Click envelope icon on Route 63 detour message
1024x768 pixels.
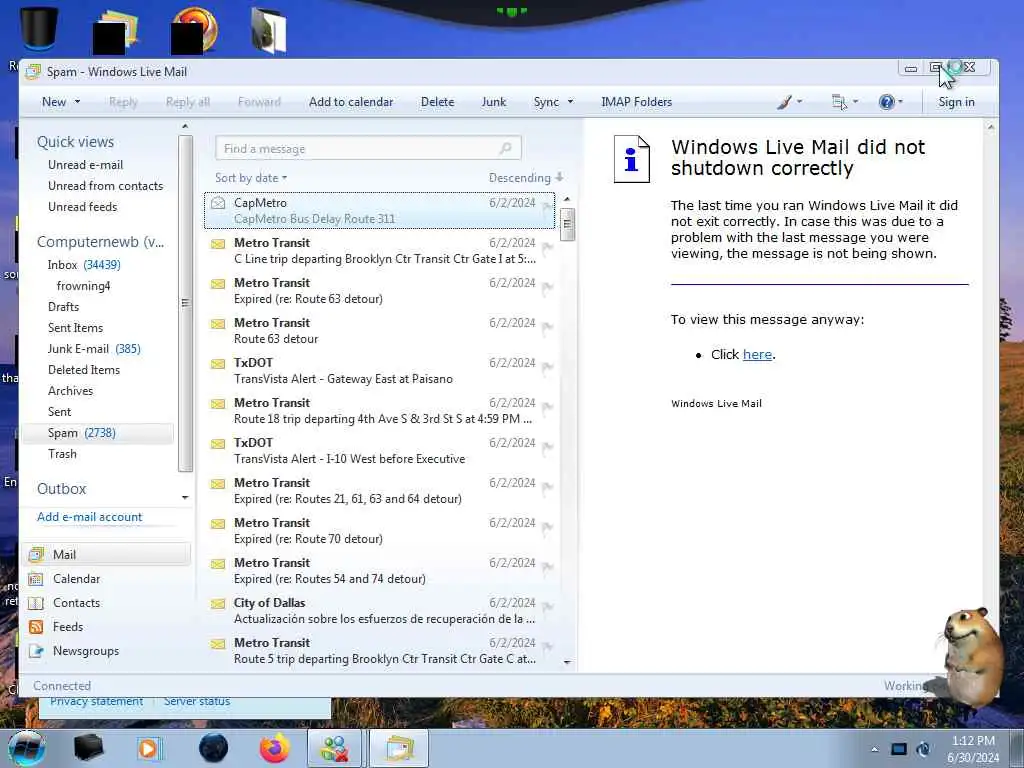point(218,324)
